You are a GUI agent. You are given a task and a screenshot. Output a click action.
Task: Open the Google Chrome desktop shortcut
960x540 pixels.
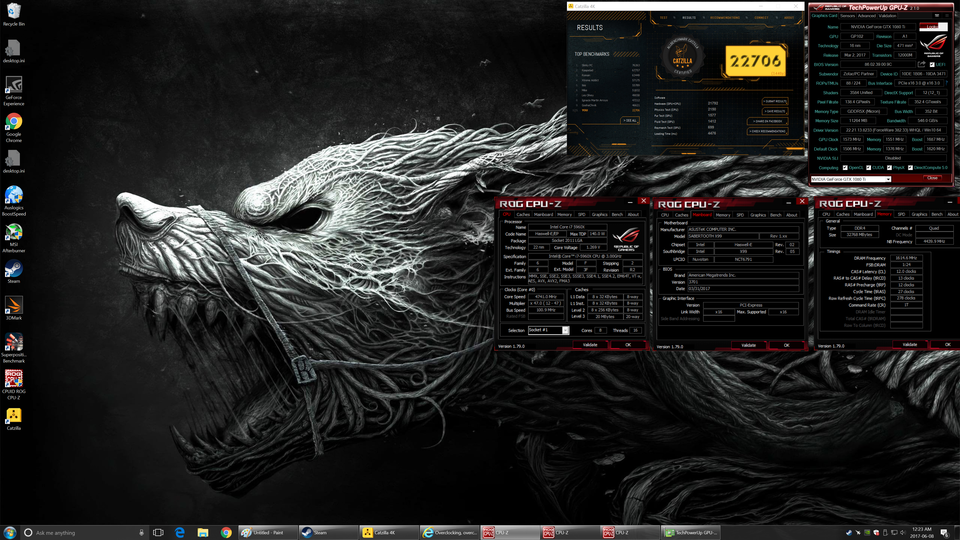[13, 127]
